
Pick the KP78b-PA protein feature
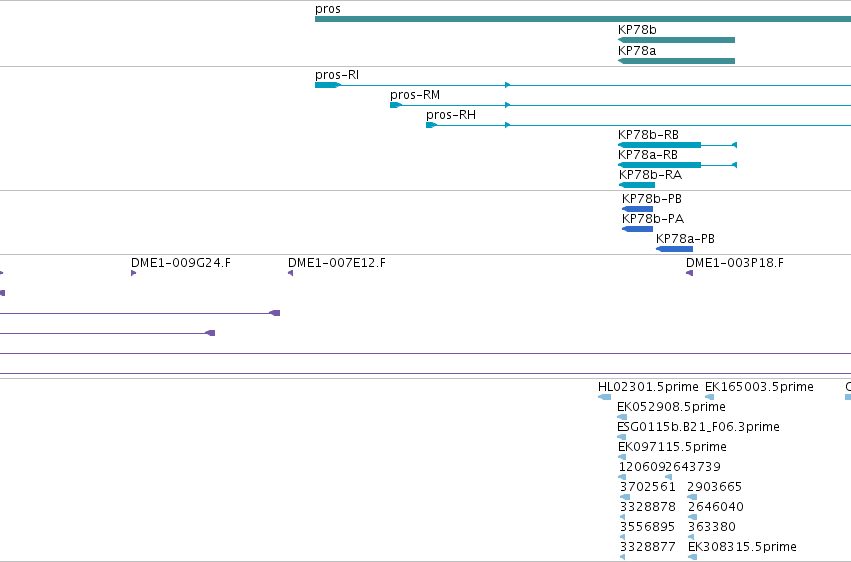click(637, 229)
